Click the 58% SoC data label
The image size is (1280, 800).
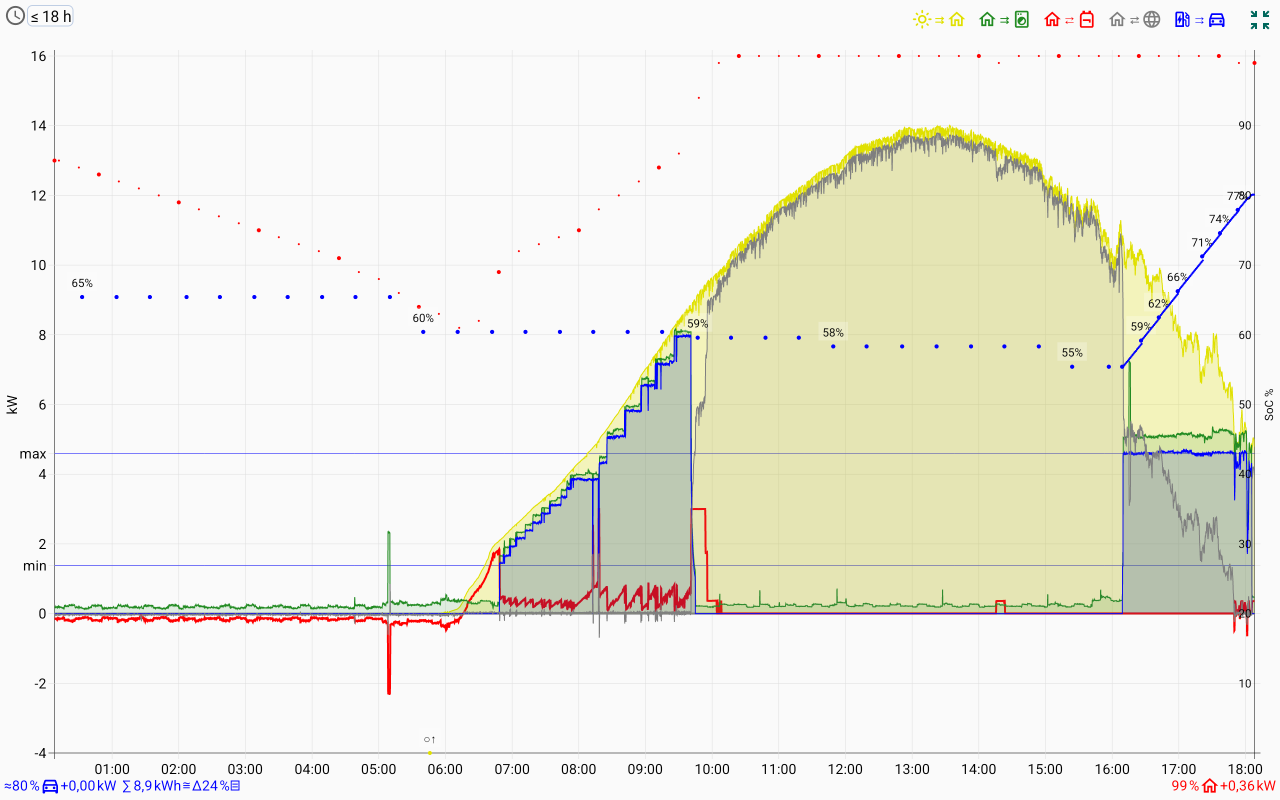point(833,332)
